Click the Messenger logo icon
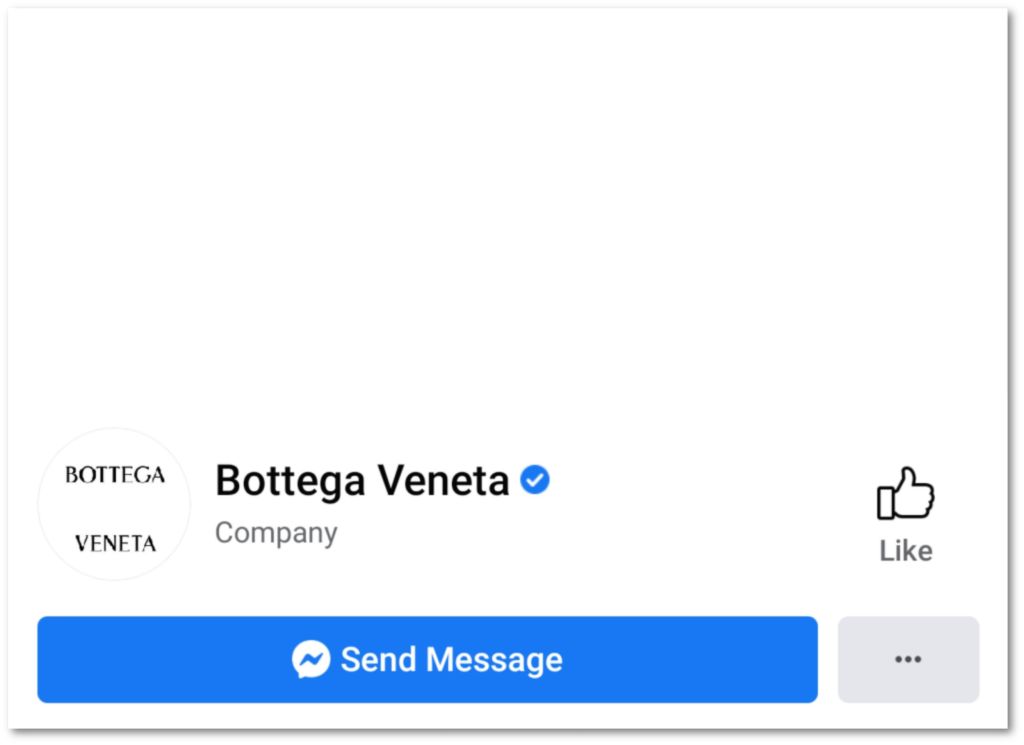The width and height of the screenshot is (1024, 745). click(311, 660)
